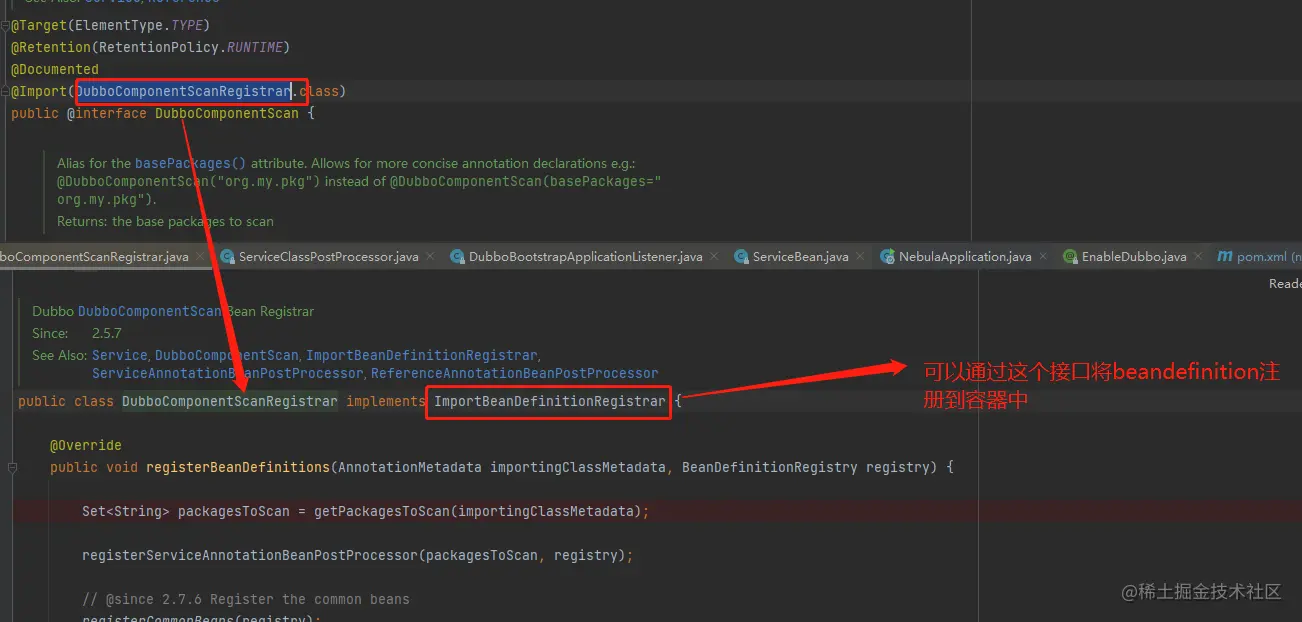Close the DubboBootstrapApplicationListener.java tab

coord(714,257)
